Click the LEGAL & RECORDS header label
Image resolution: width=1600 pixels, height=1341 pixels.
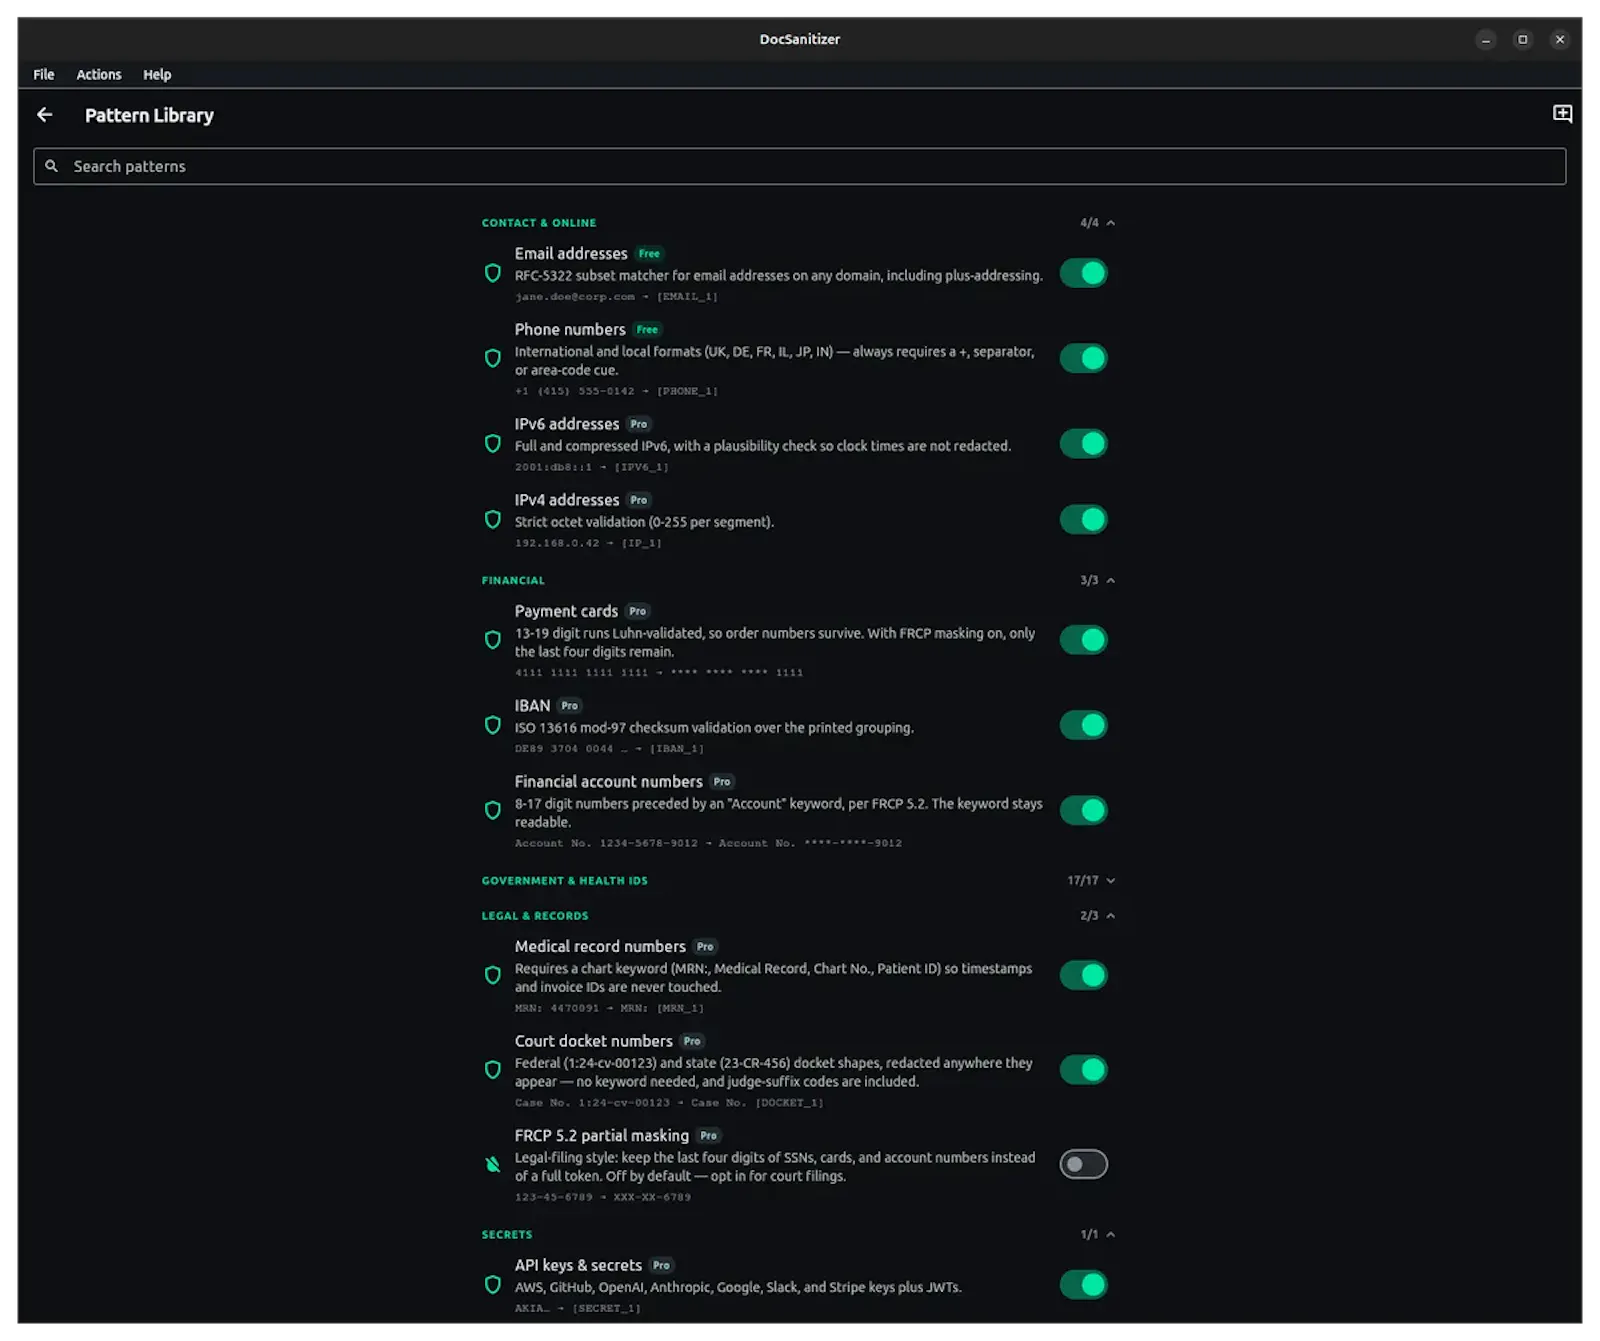tap(535, 916)
